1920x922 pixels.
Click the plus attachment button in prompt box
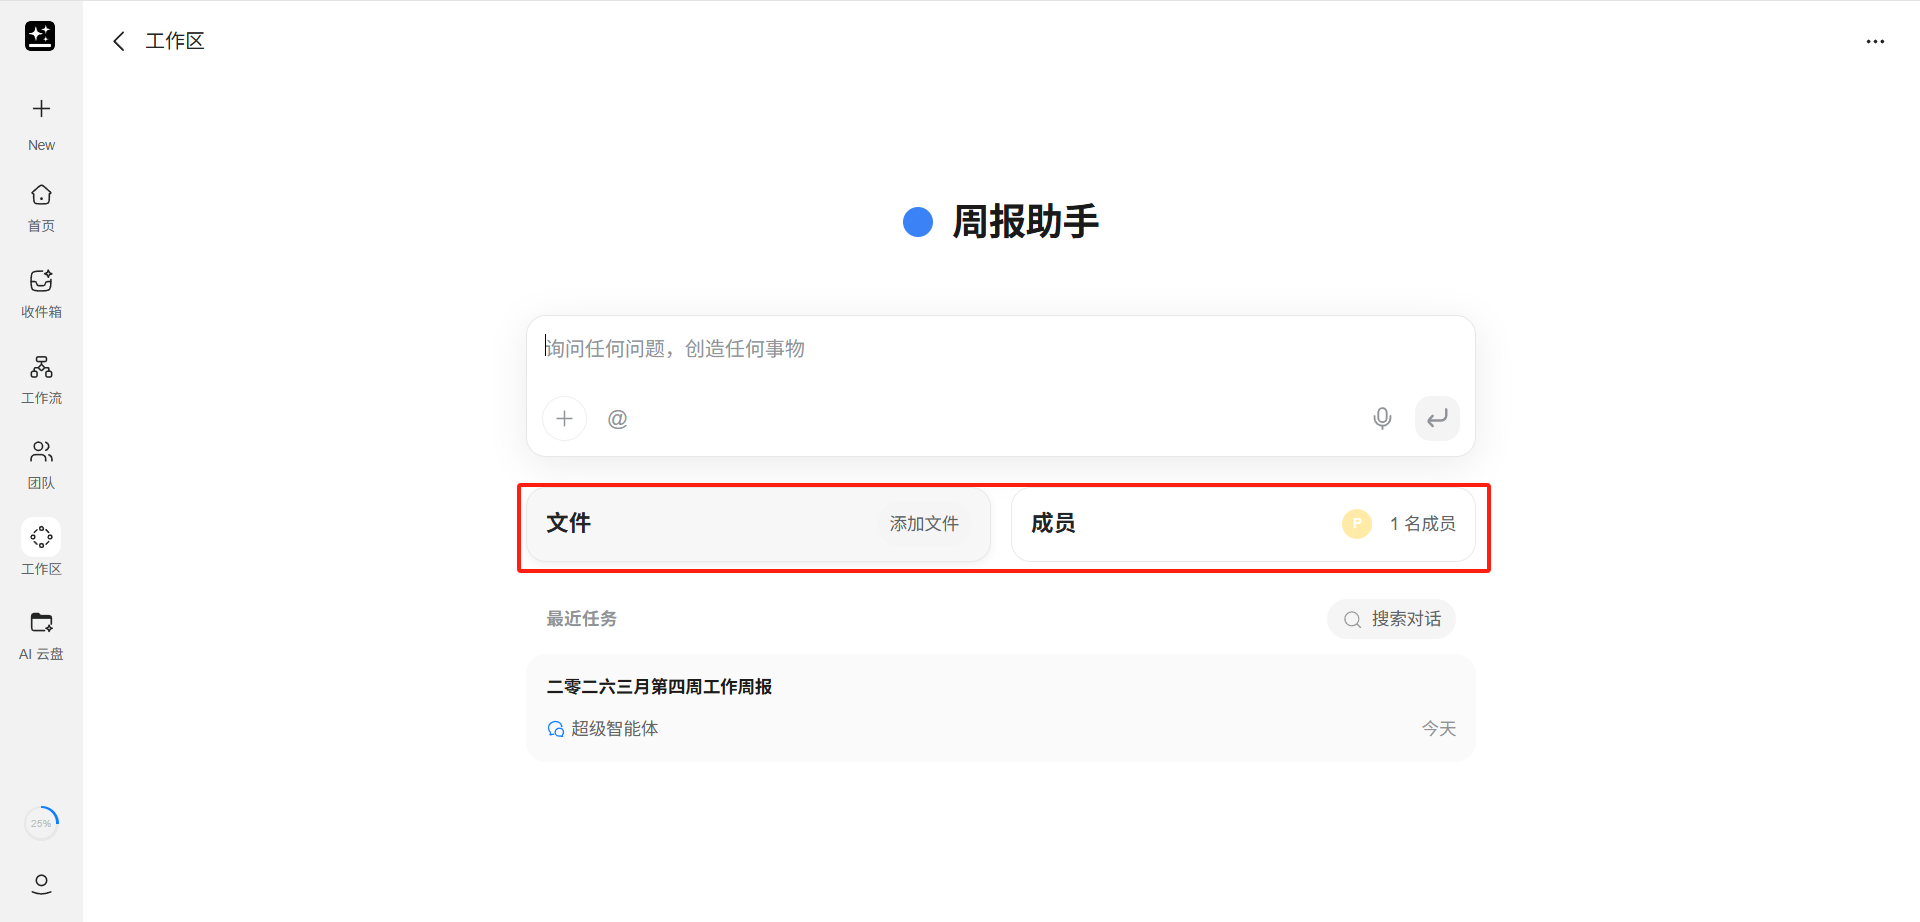tap(564, 419)
